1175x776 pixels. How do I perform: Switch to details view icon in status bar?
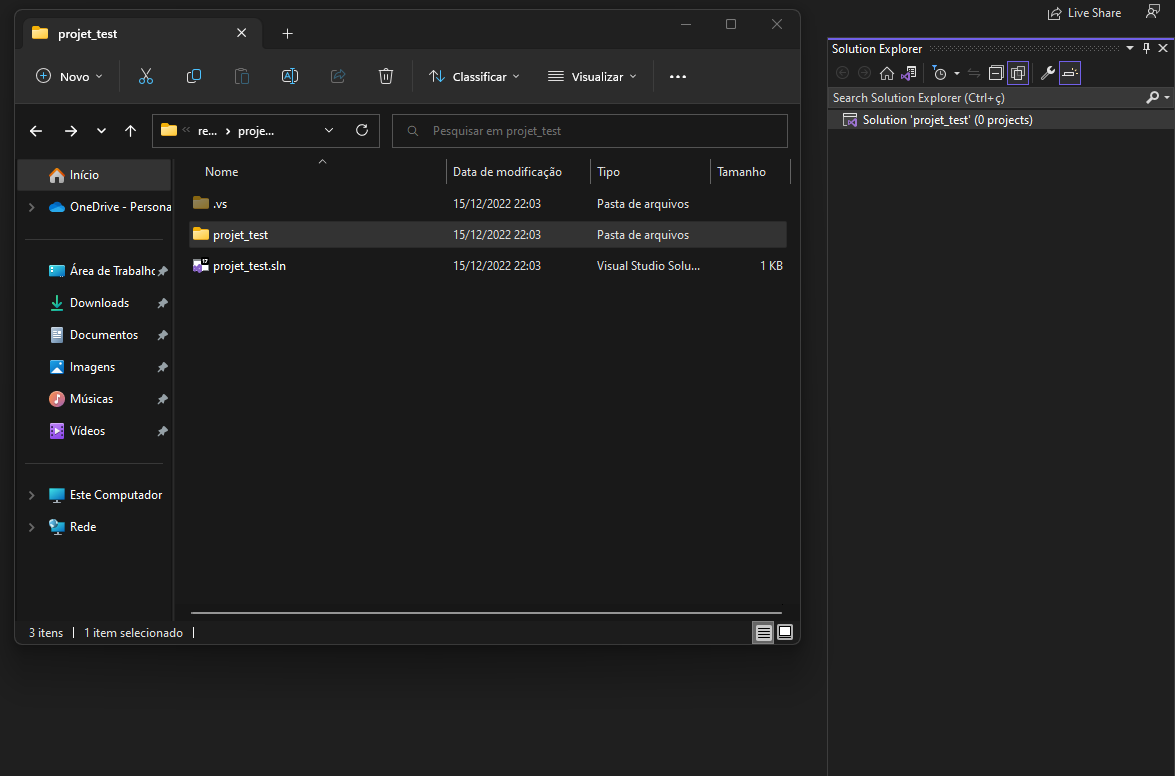763,633
